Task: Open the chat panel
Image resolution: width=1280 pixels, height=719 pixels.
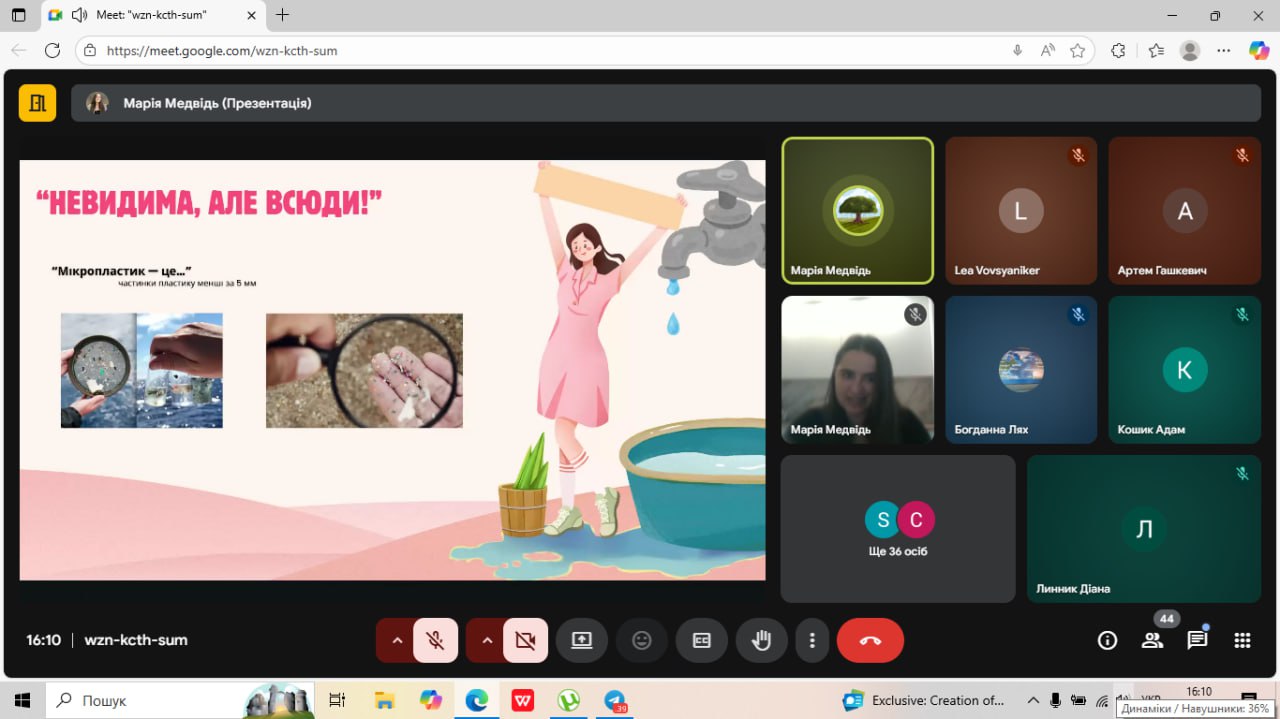Action: (x=1197, y=641)
